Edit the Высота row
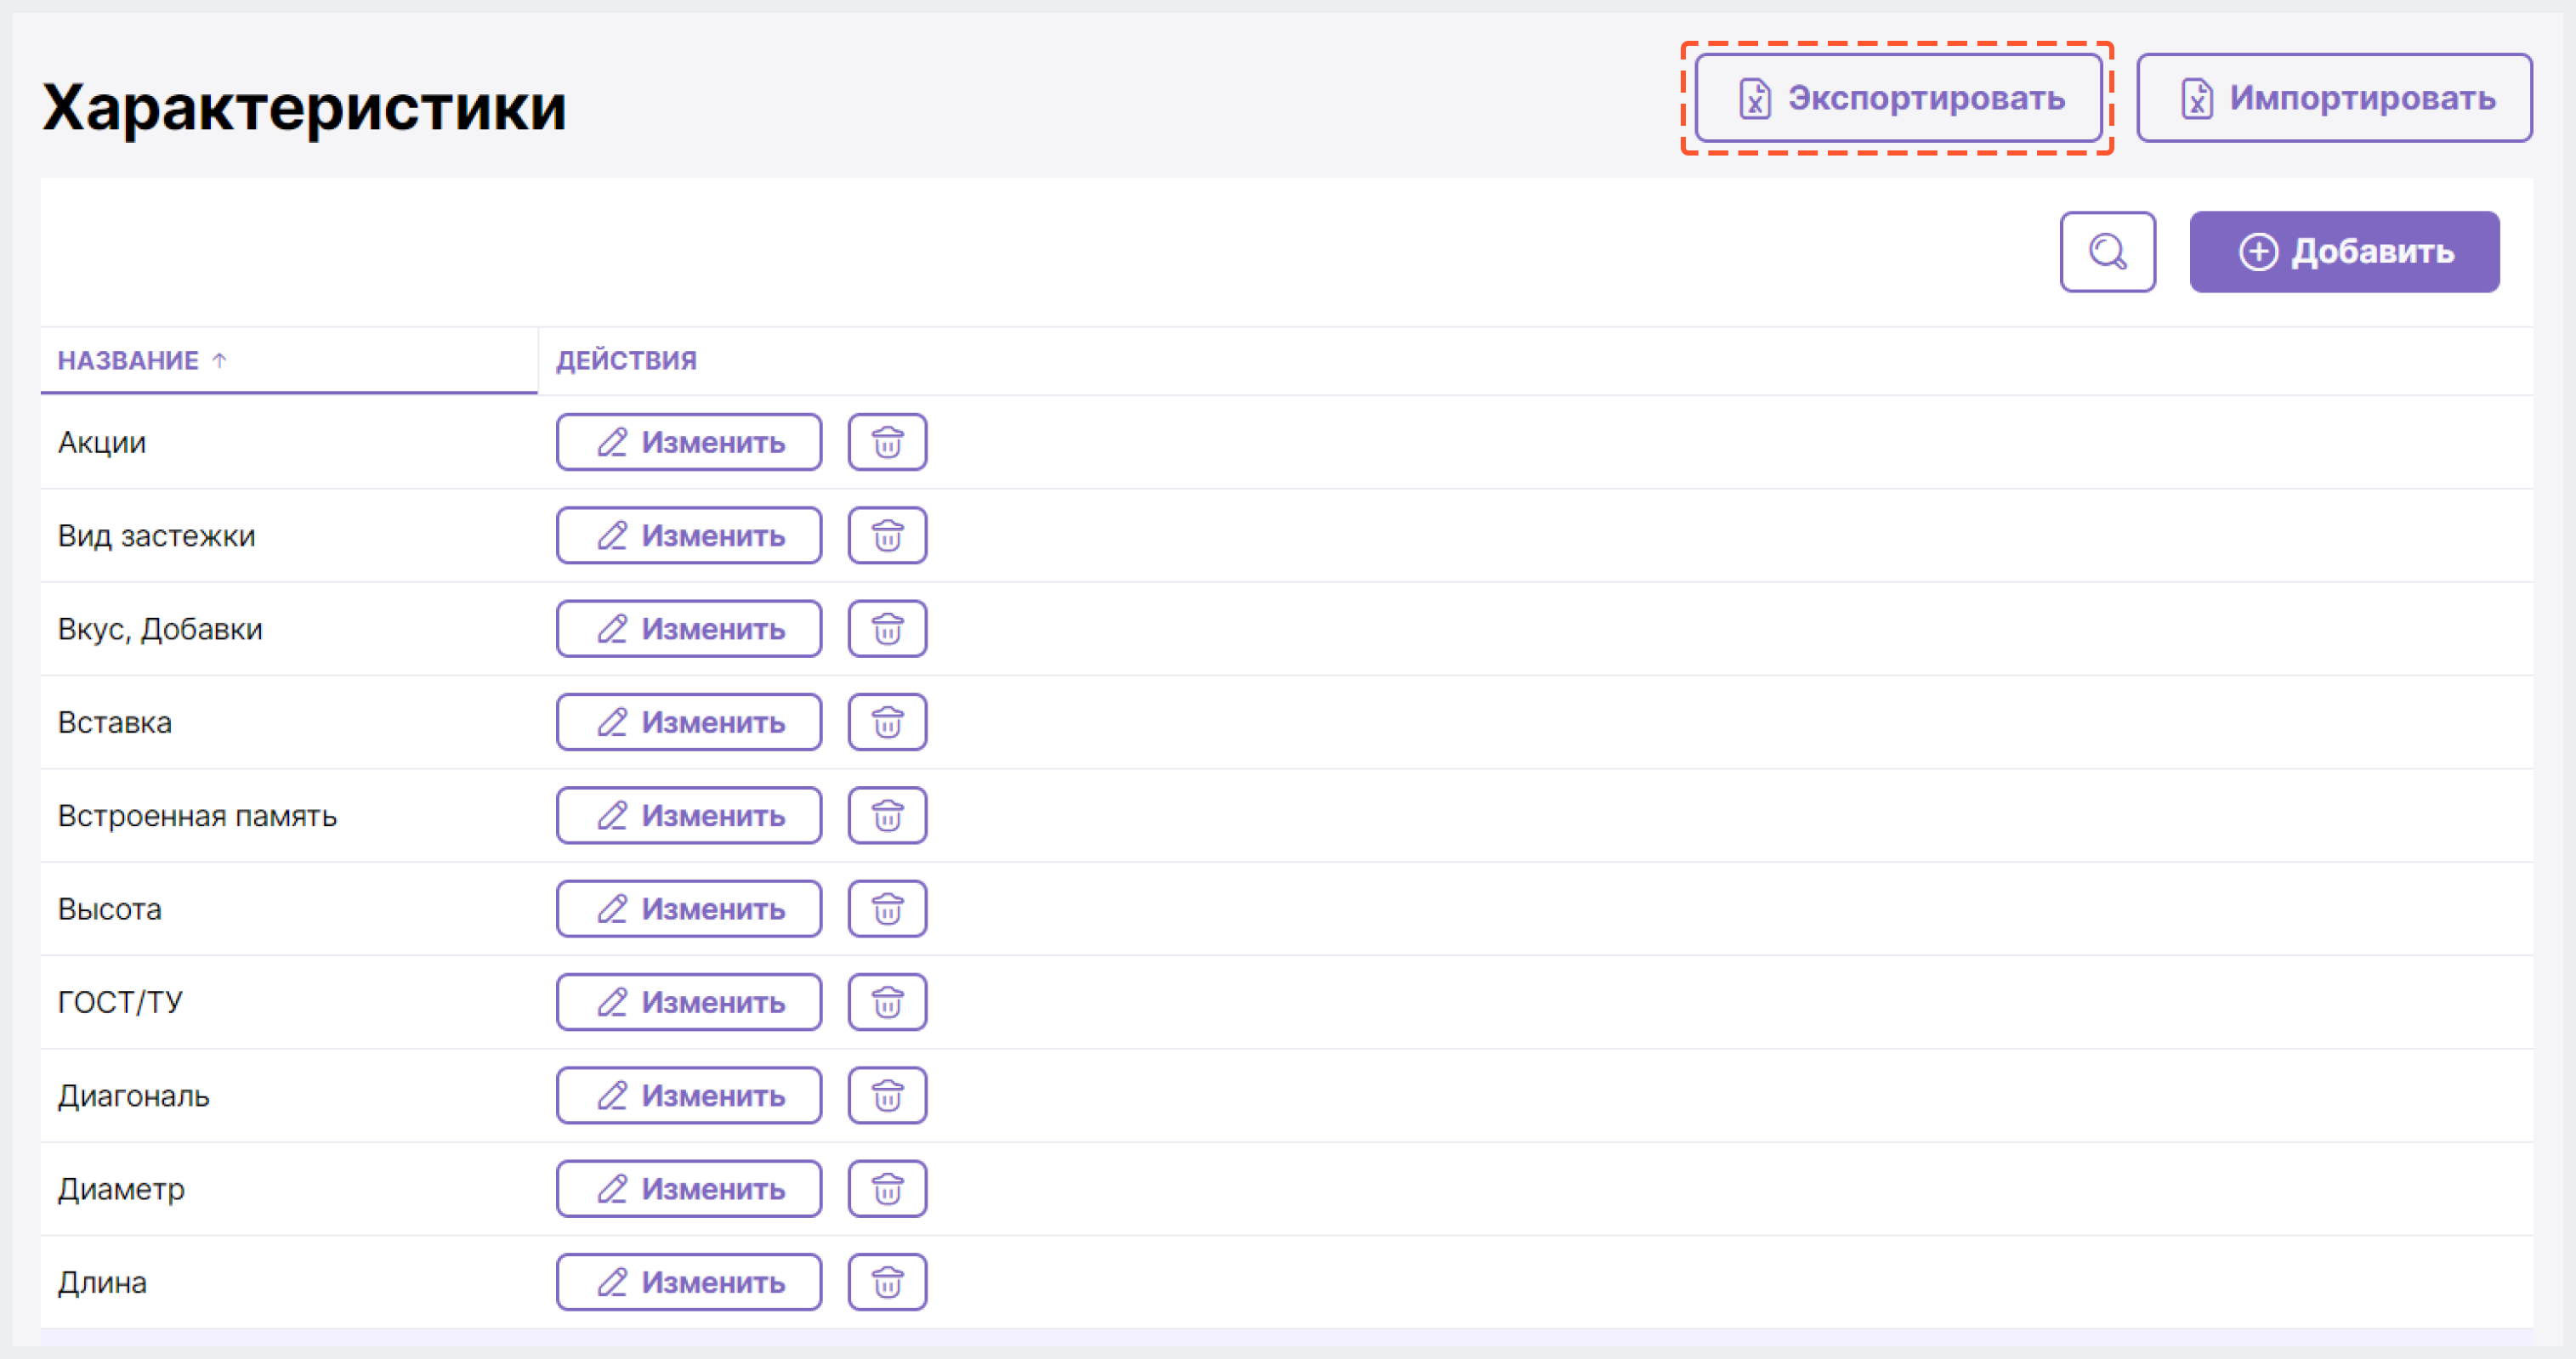This screenshot has height=1359, width=2576. click(x=689, y=909)
